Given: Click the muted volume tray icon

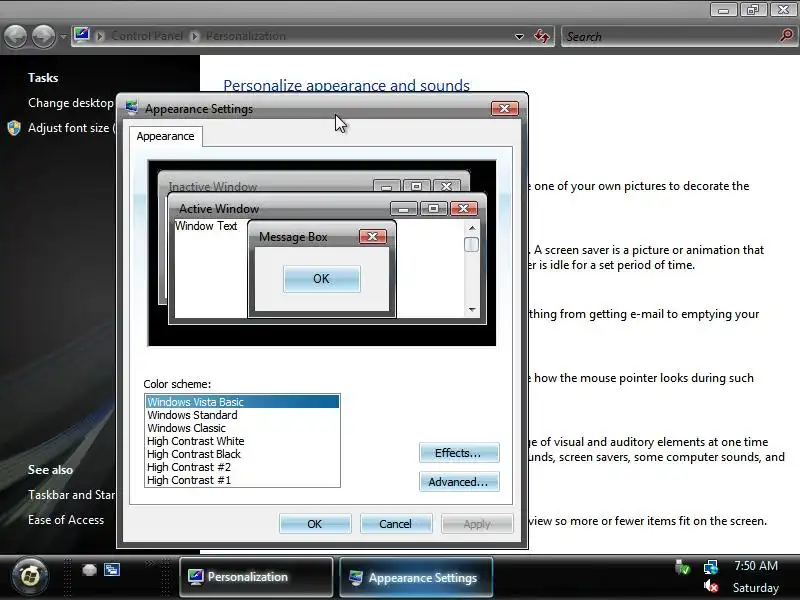Looking at the screenshot, I should click(x=711, y=587).
